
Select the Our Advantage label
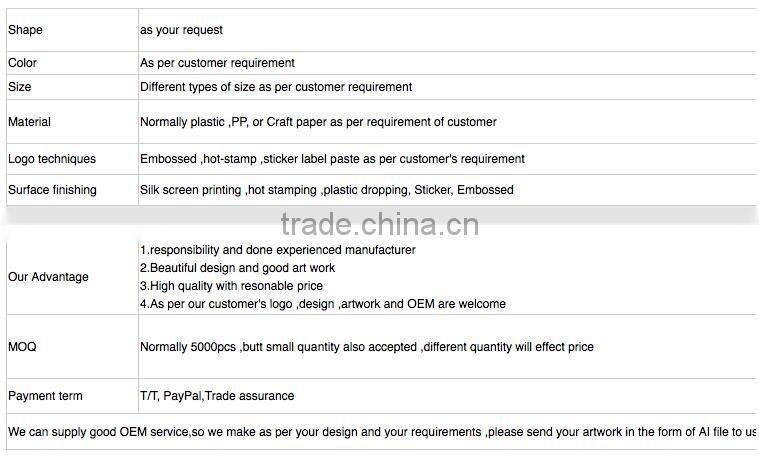tap(48, 277)
